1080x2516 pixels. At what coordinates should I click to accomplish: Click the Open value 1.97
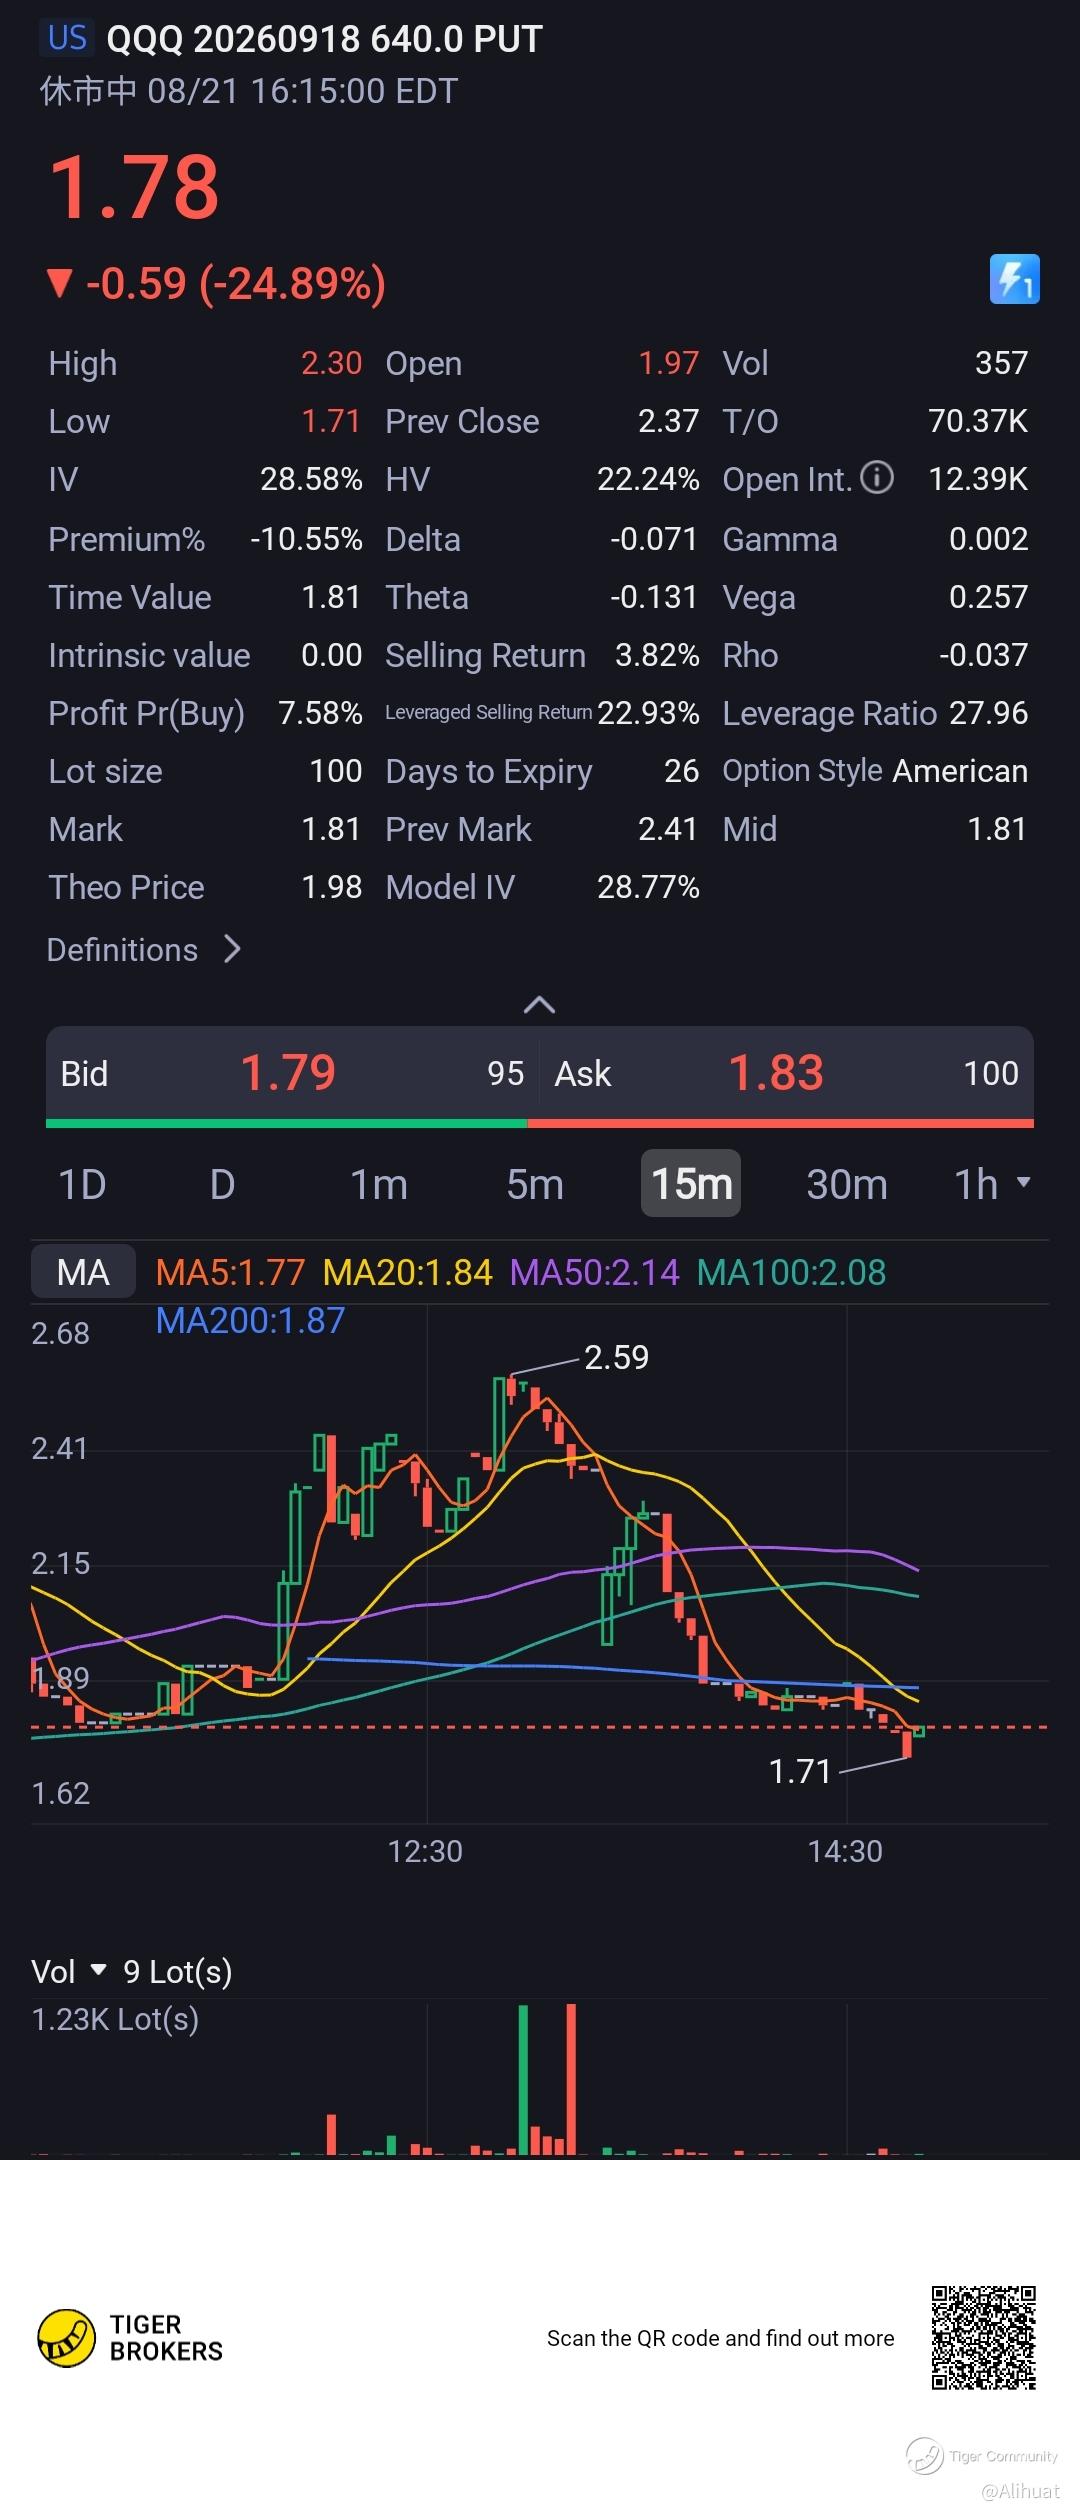point(668,362)
